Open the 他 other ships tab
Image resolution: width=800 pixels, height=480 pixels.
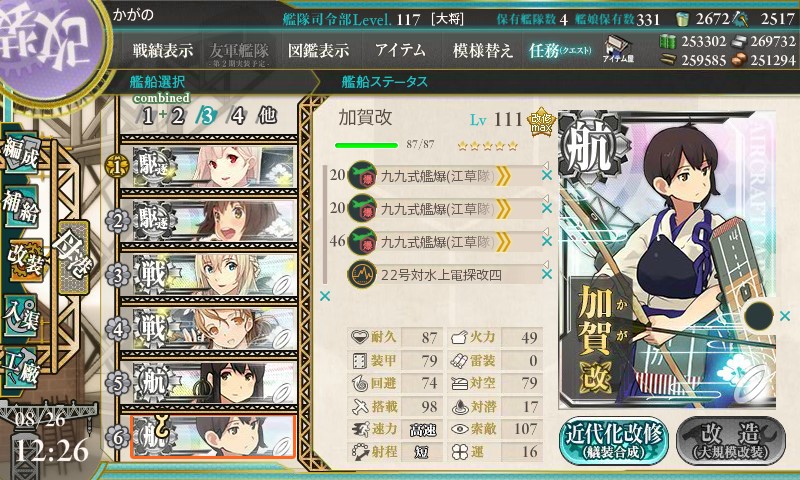point(267,116)
